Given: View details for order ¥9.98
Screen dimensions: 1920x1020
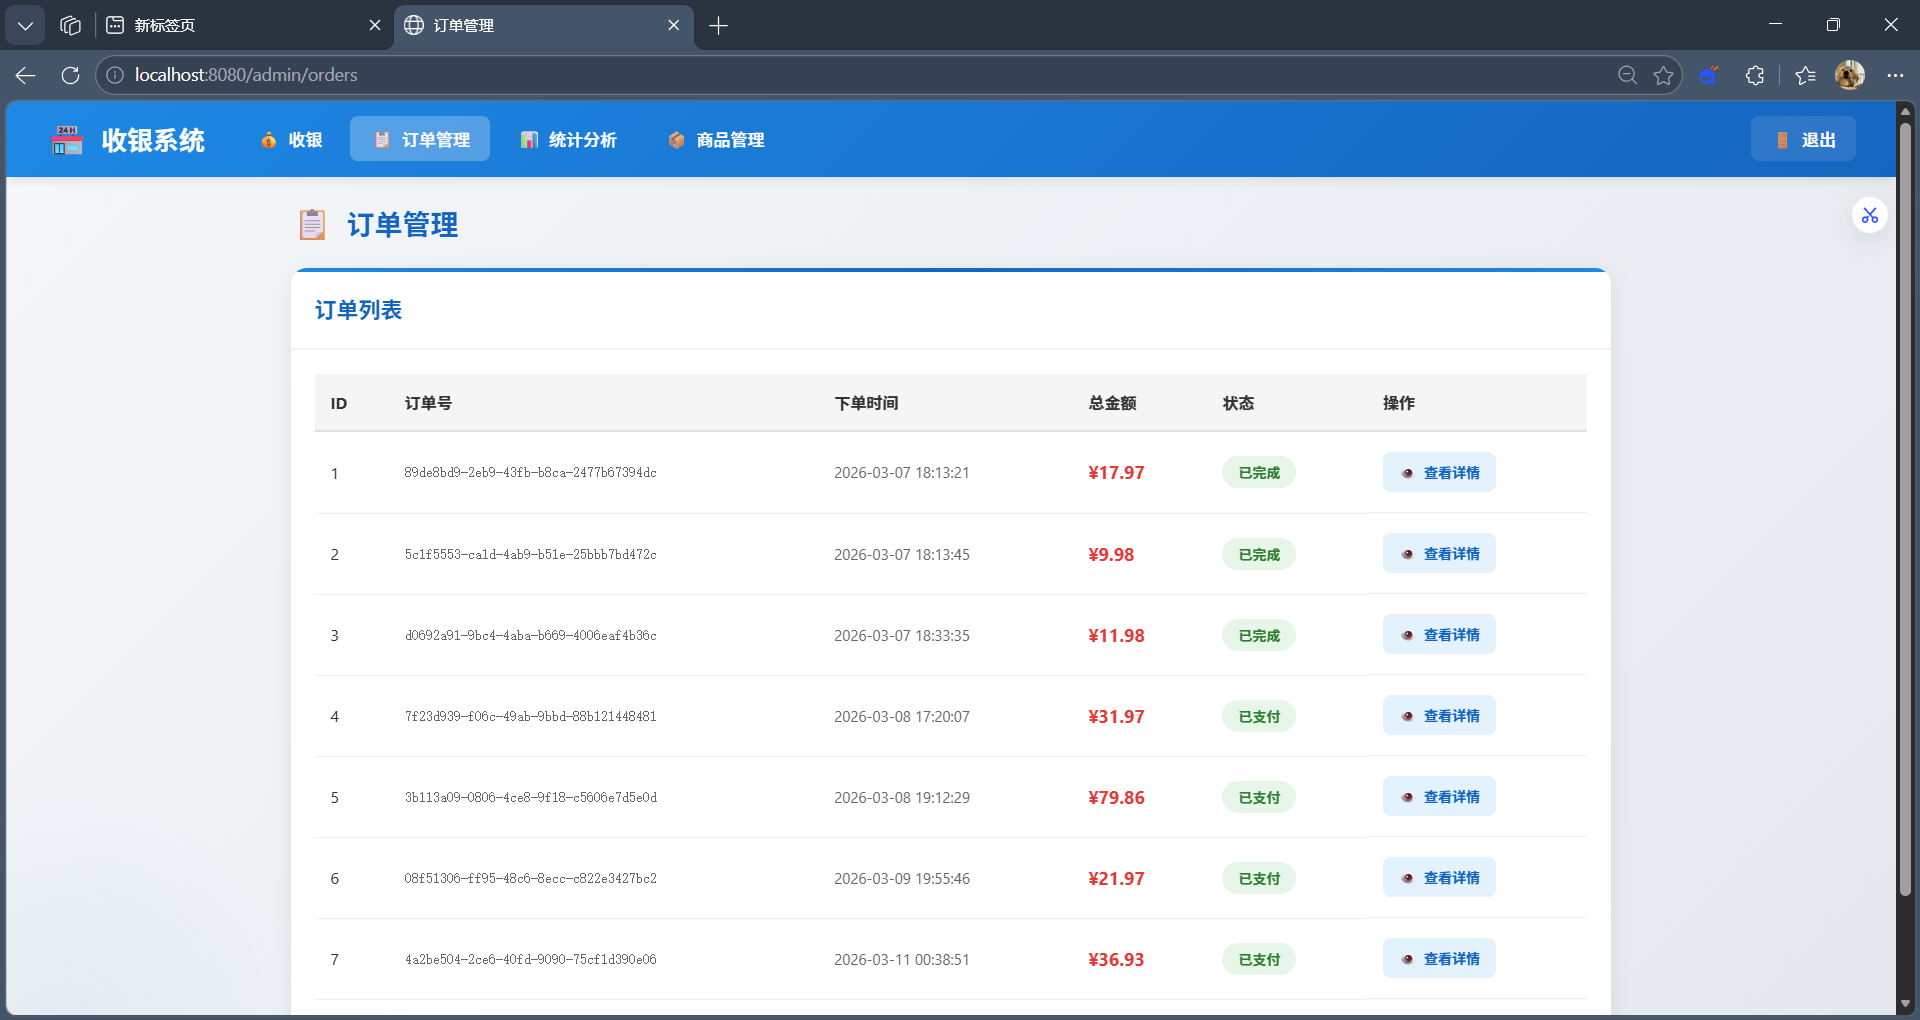Looking at the screenshot, I should (1439, 554).
